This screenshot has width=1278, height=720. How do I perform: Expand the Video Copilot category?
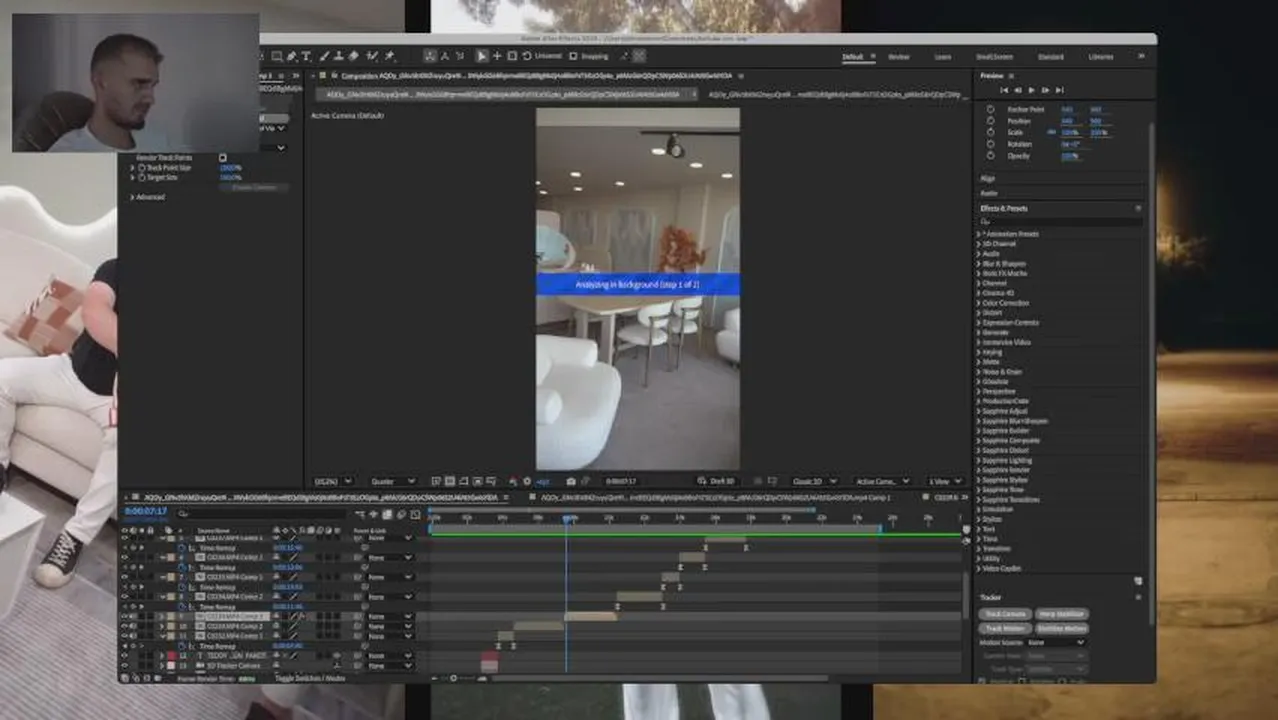point(979,568)
